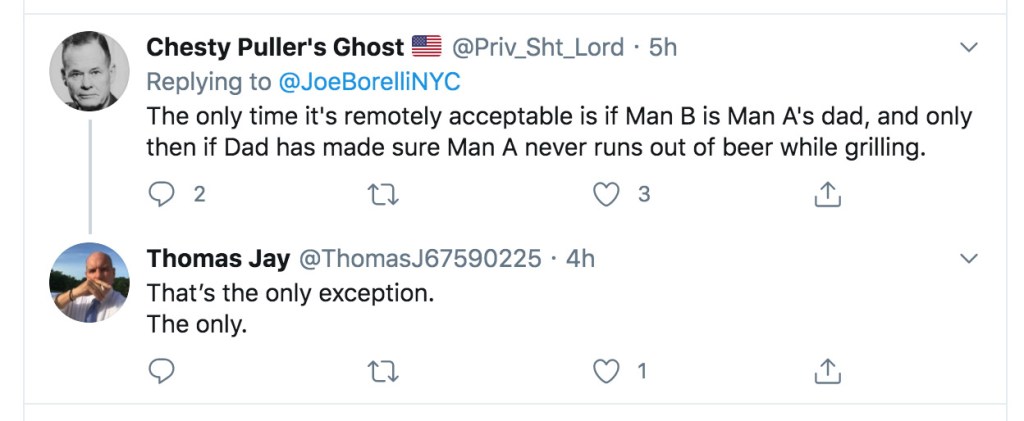Image resolution: width=1024 pixels, height=421 pixels.
Task: Retweet Thomas Jay's tweet
Action: [x=383, y=372]
